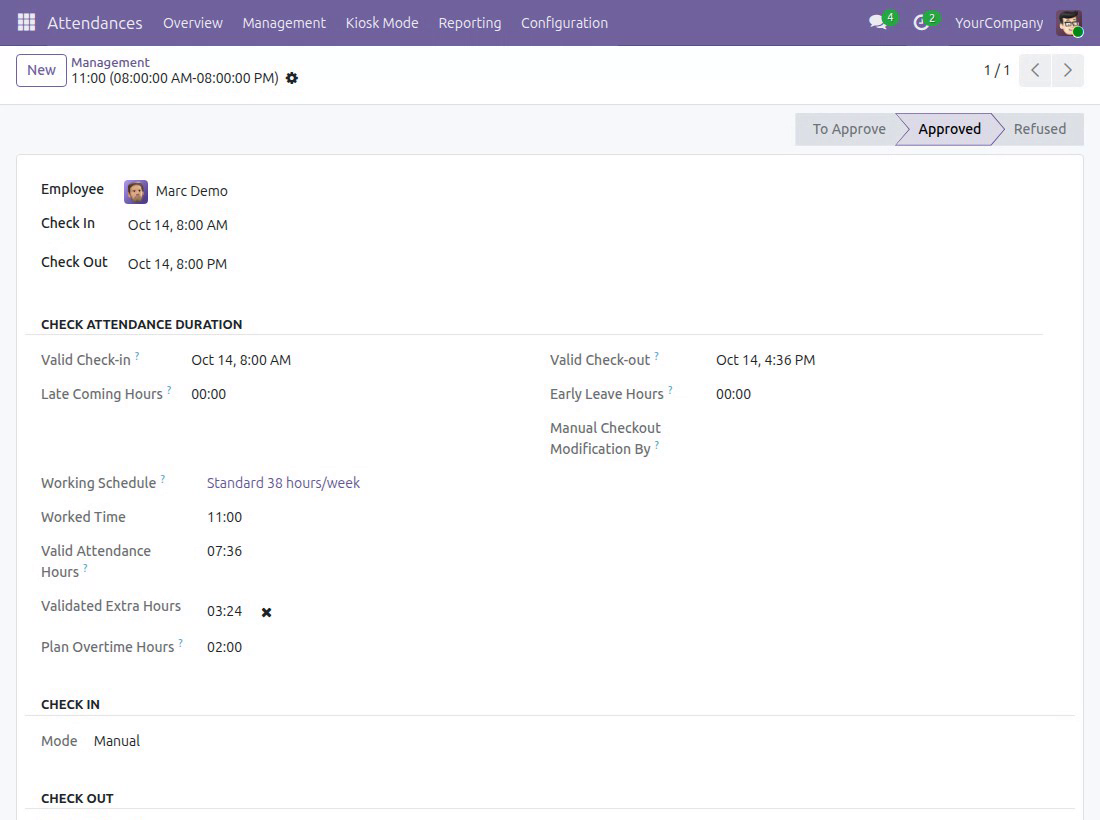Viewport: 1100px width, 820px height.
Task: Refuse extra hours with X icon
Action: click(267, 612)
